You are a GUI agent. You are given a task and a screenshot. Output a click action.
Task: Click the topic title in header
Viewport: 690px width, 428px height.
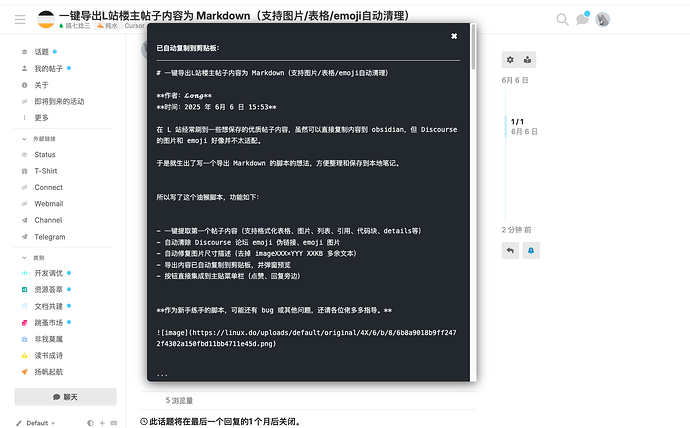235,15
